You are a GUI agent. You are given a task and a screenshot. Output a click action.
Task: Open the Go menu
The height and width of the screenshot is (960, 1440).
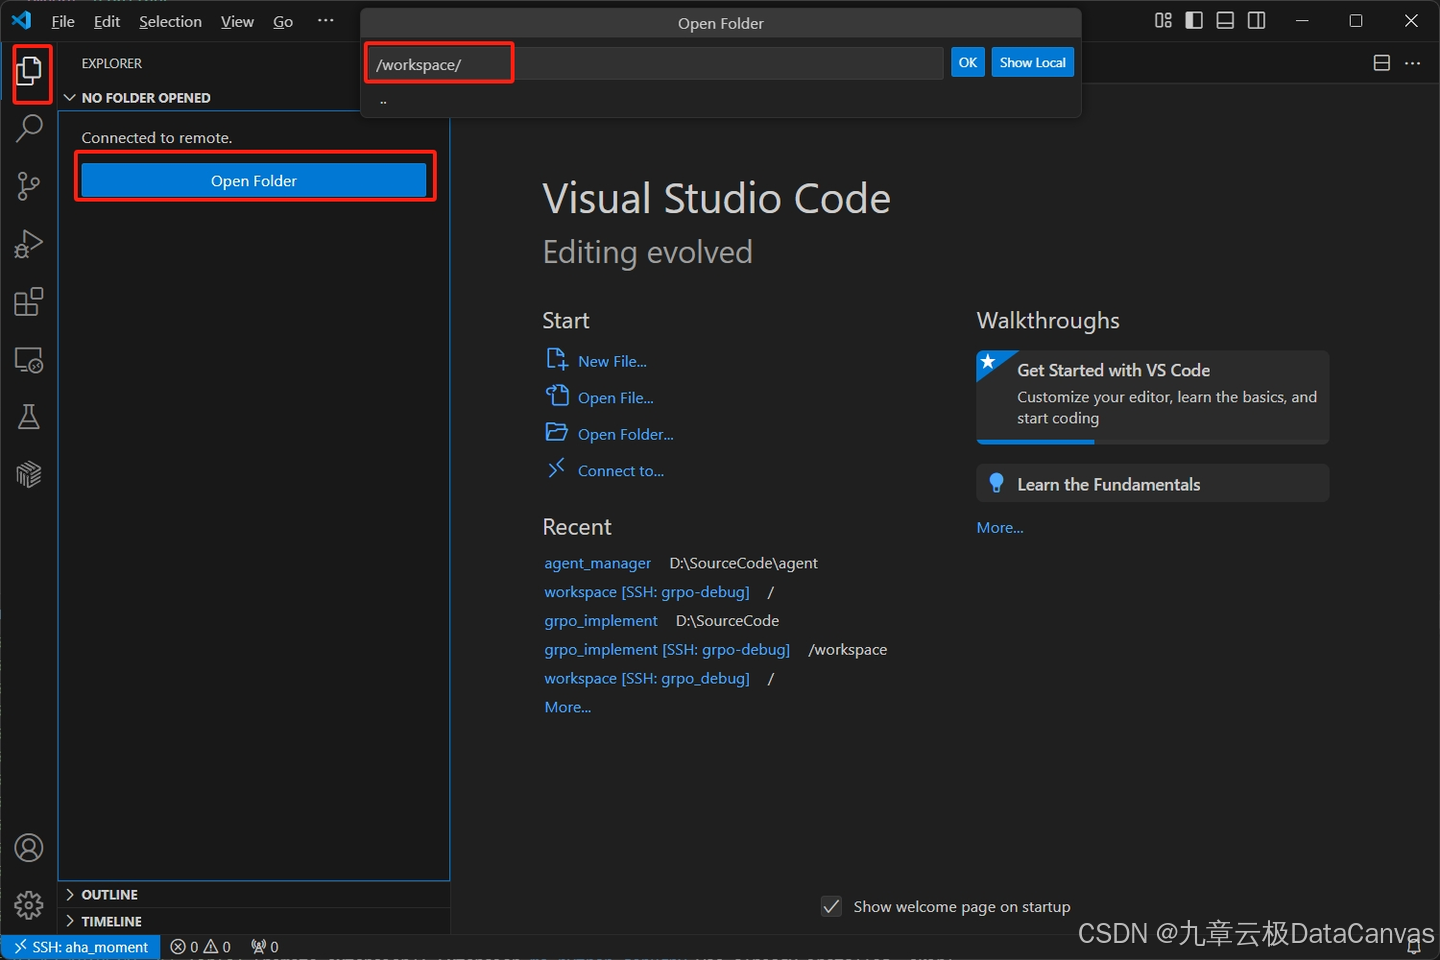[283, 21]
